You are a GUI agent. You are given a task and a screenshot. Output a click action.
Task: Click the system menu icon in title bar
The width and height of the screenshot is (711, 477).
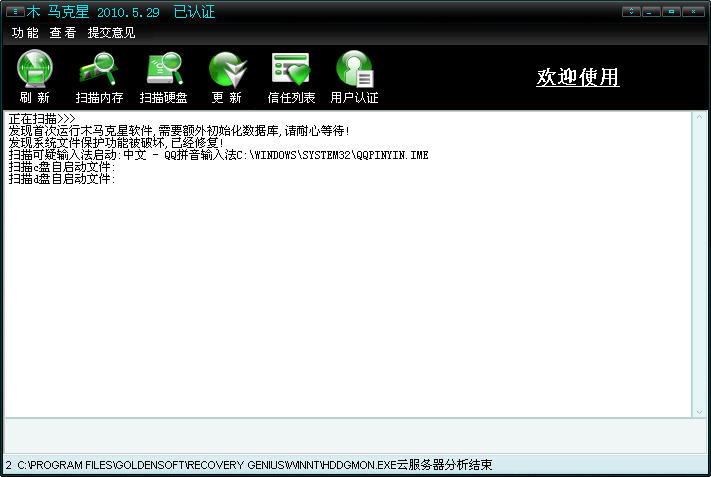pos(15,12)
